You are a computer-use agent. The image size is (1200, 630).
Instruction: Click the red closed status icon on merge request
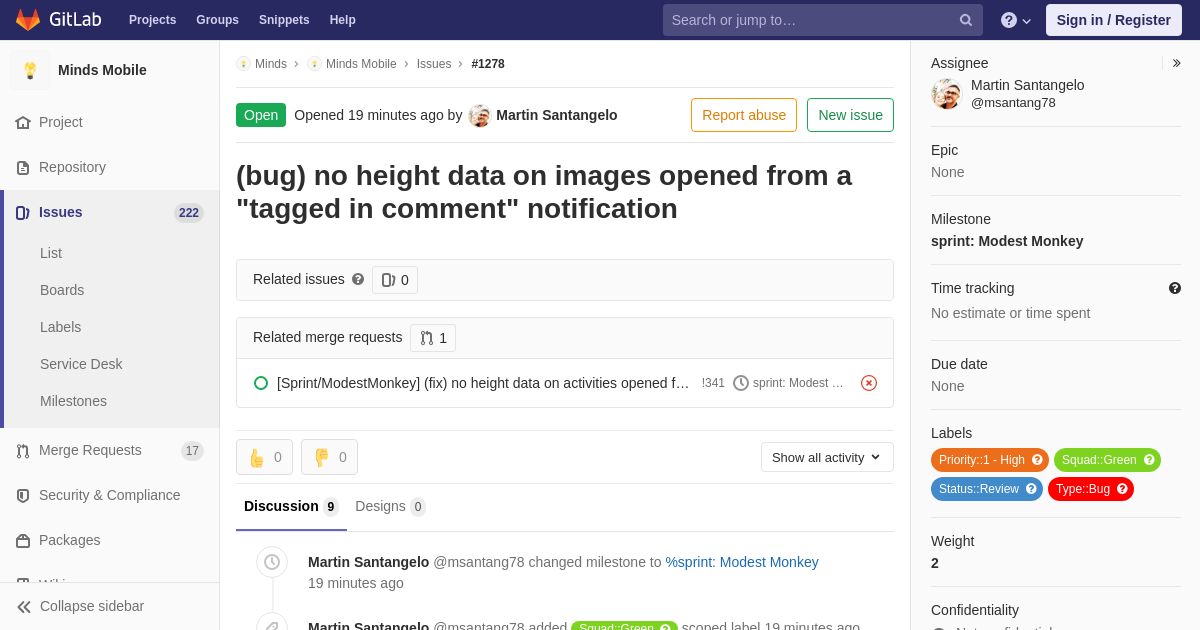click(x=869, y=383)
